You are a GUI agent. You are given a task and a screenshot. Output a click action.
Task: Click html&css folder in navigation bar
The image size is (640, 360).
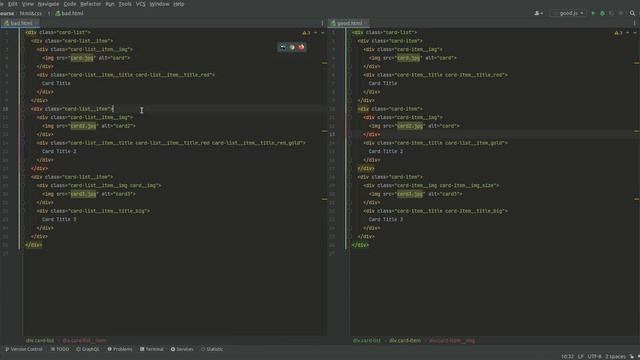(31, 13)
